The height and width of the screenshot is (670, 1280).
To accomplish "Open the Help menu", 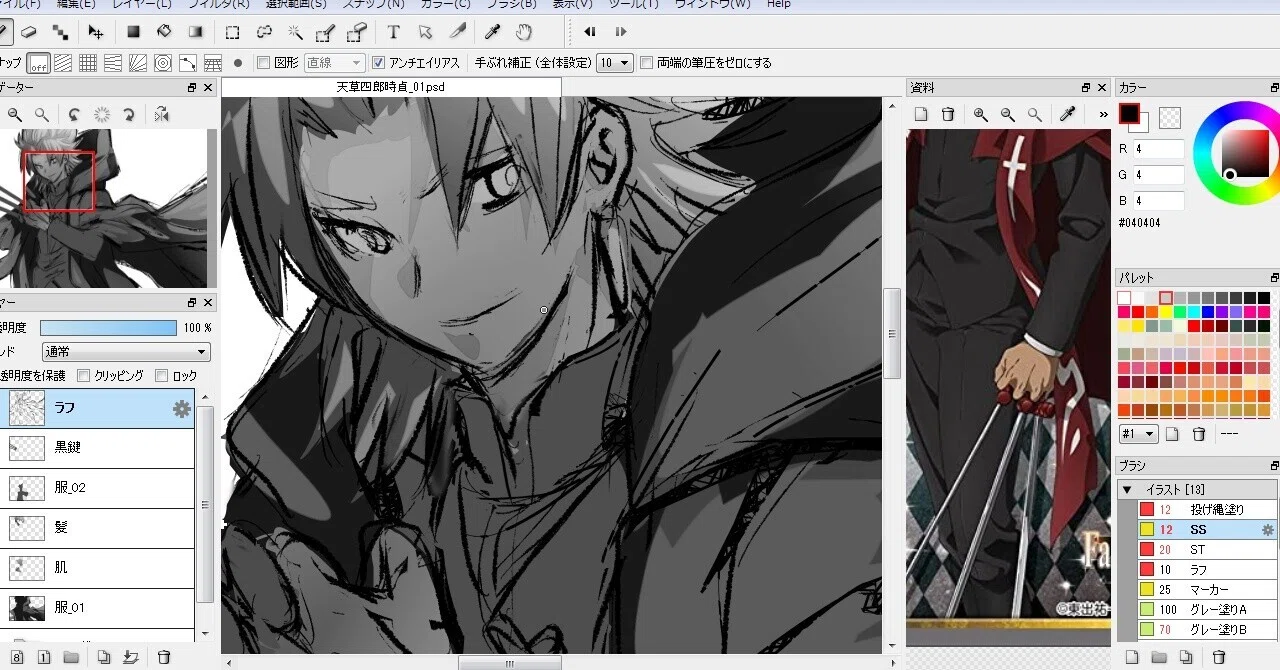I will 779,4.
